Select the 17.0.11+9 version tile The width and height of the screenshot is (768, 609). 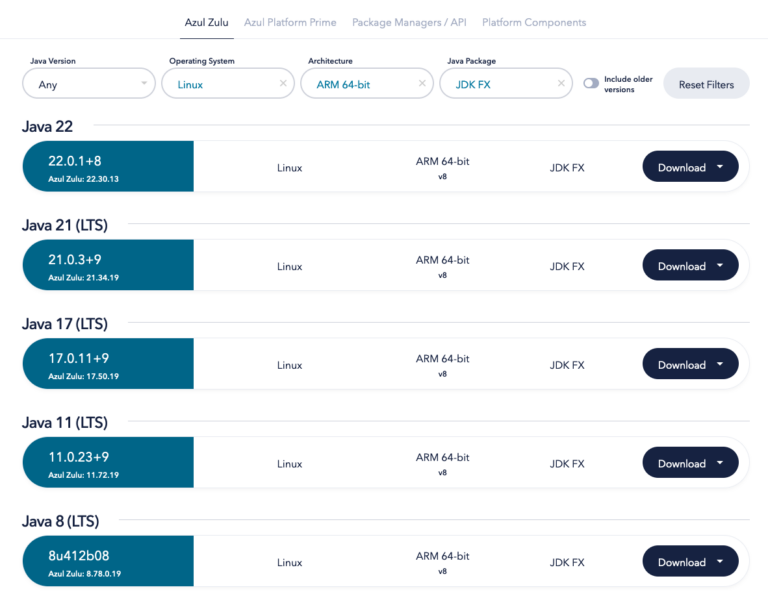tap(108, 365)
